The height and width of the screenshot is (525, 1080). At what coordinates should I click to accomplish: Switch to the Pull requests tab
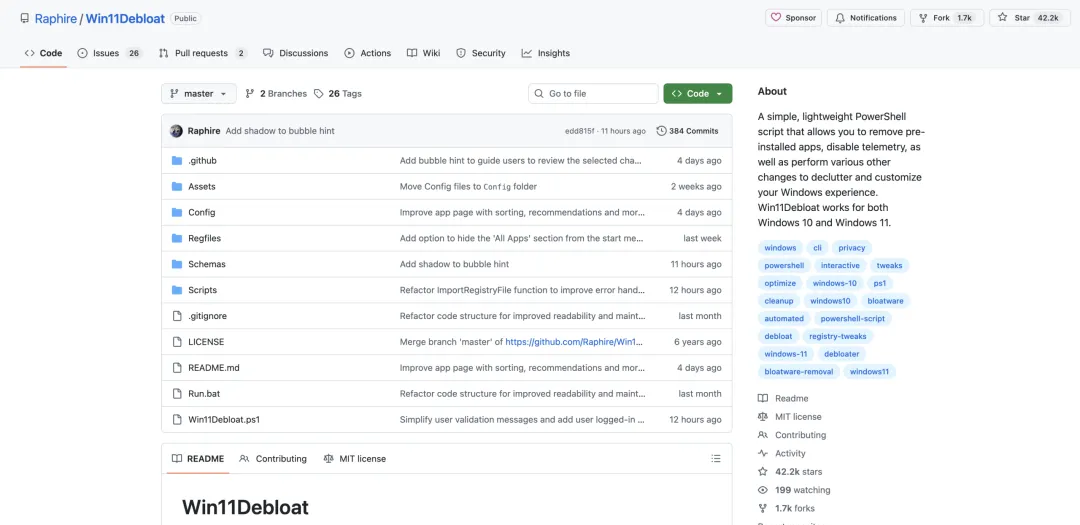[x=202, y=53]
